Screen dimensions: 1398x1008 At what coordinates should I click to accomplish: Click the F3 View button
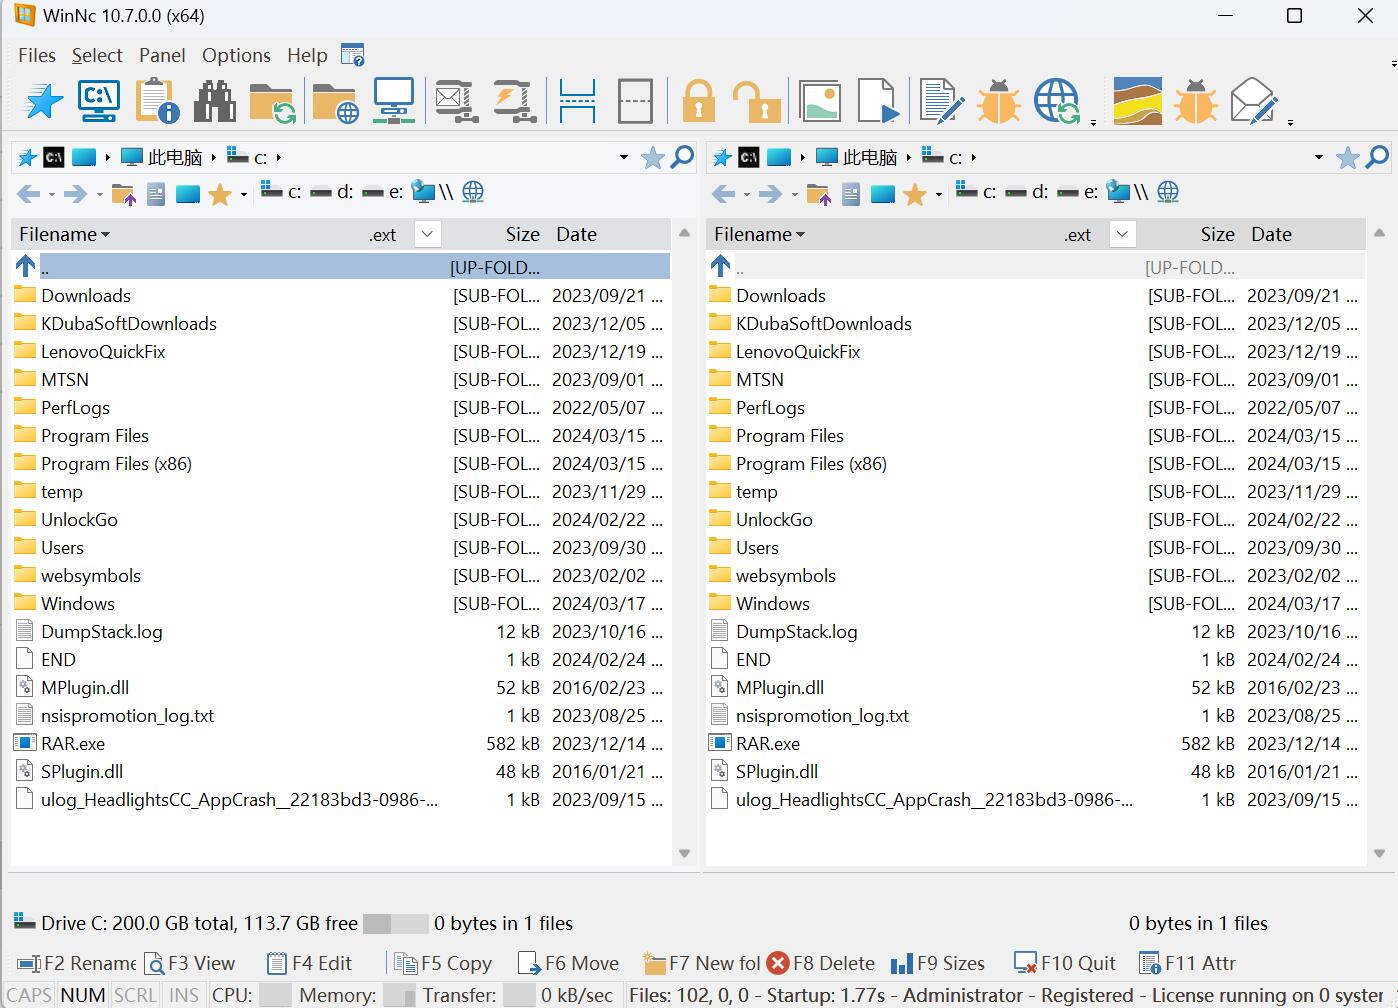click(191, 963)
